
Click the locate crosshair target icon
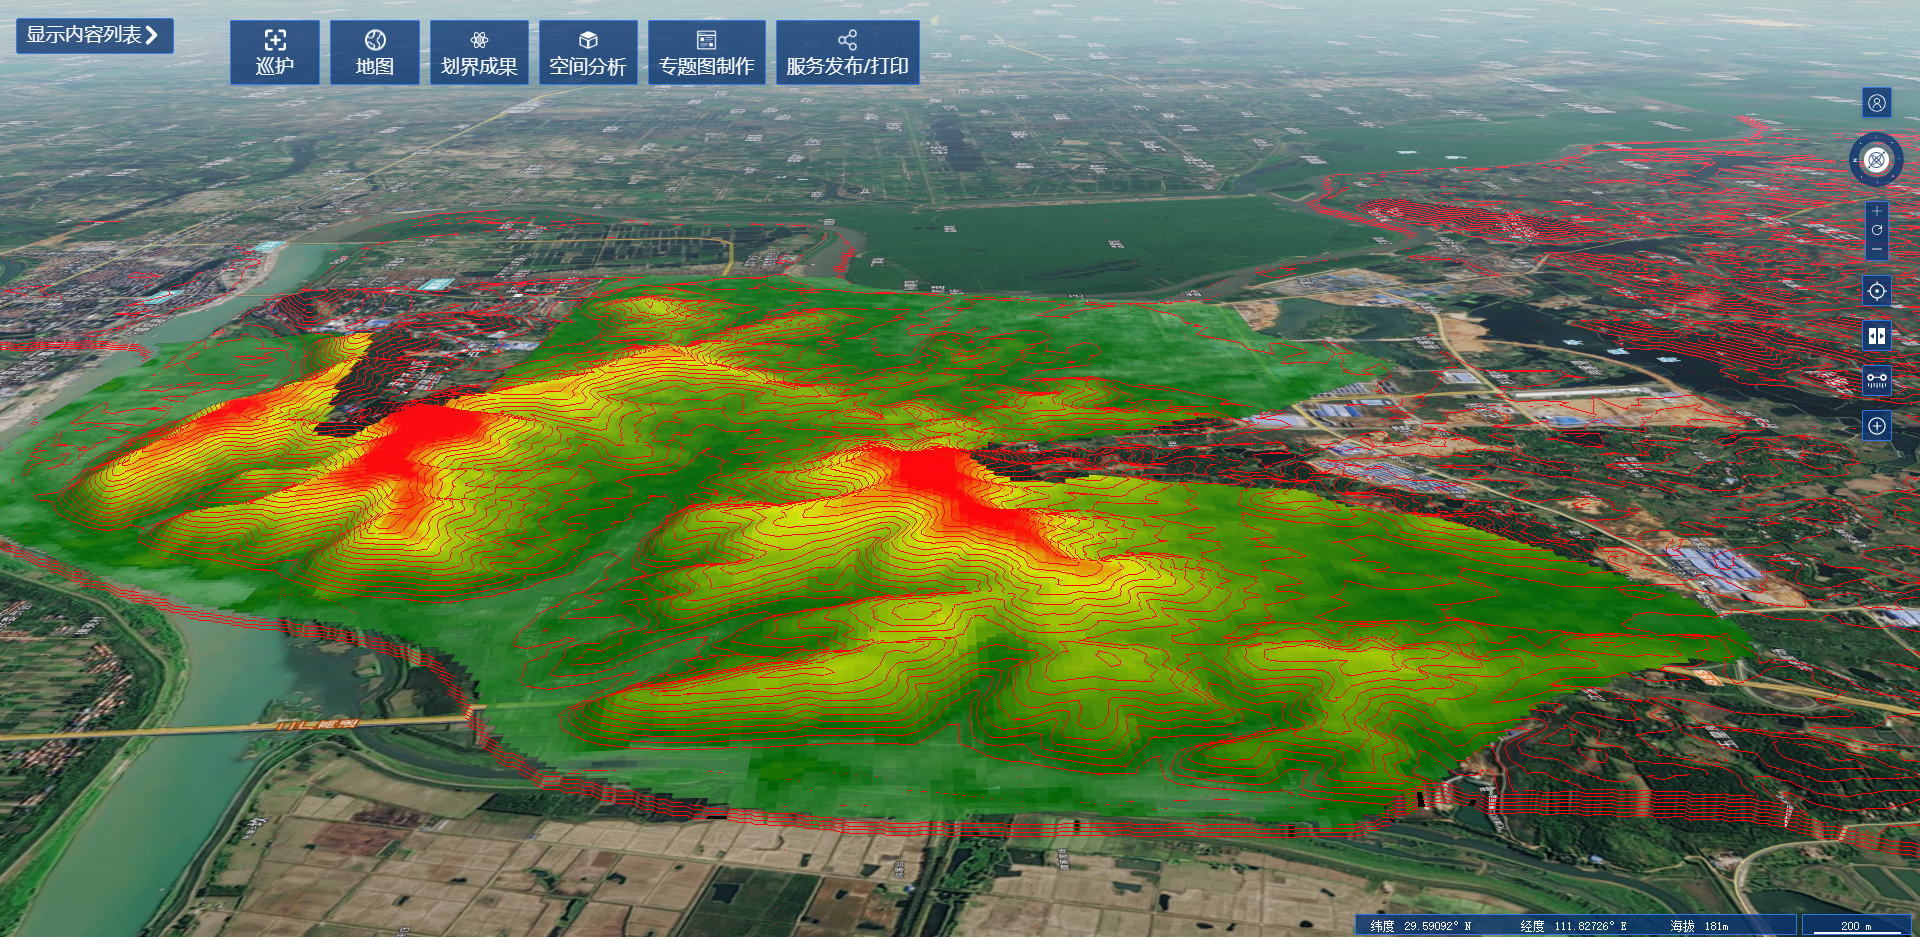[x=1876, y=291]
